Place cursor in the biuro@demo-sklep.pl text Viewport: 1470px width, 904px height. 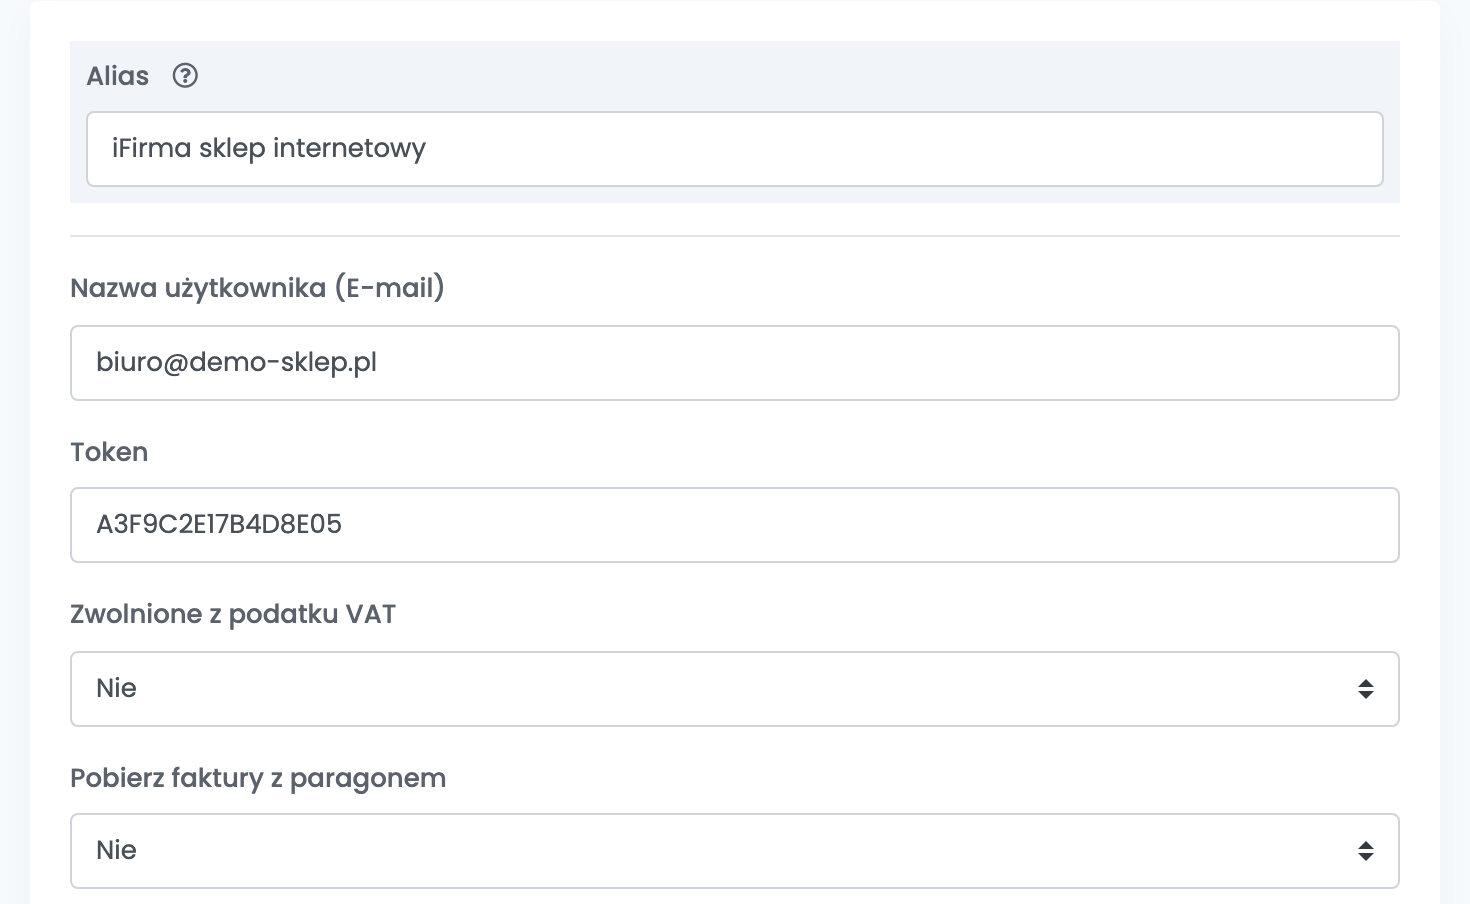[236, 362]
